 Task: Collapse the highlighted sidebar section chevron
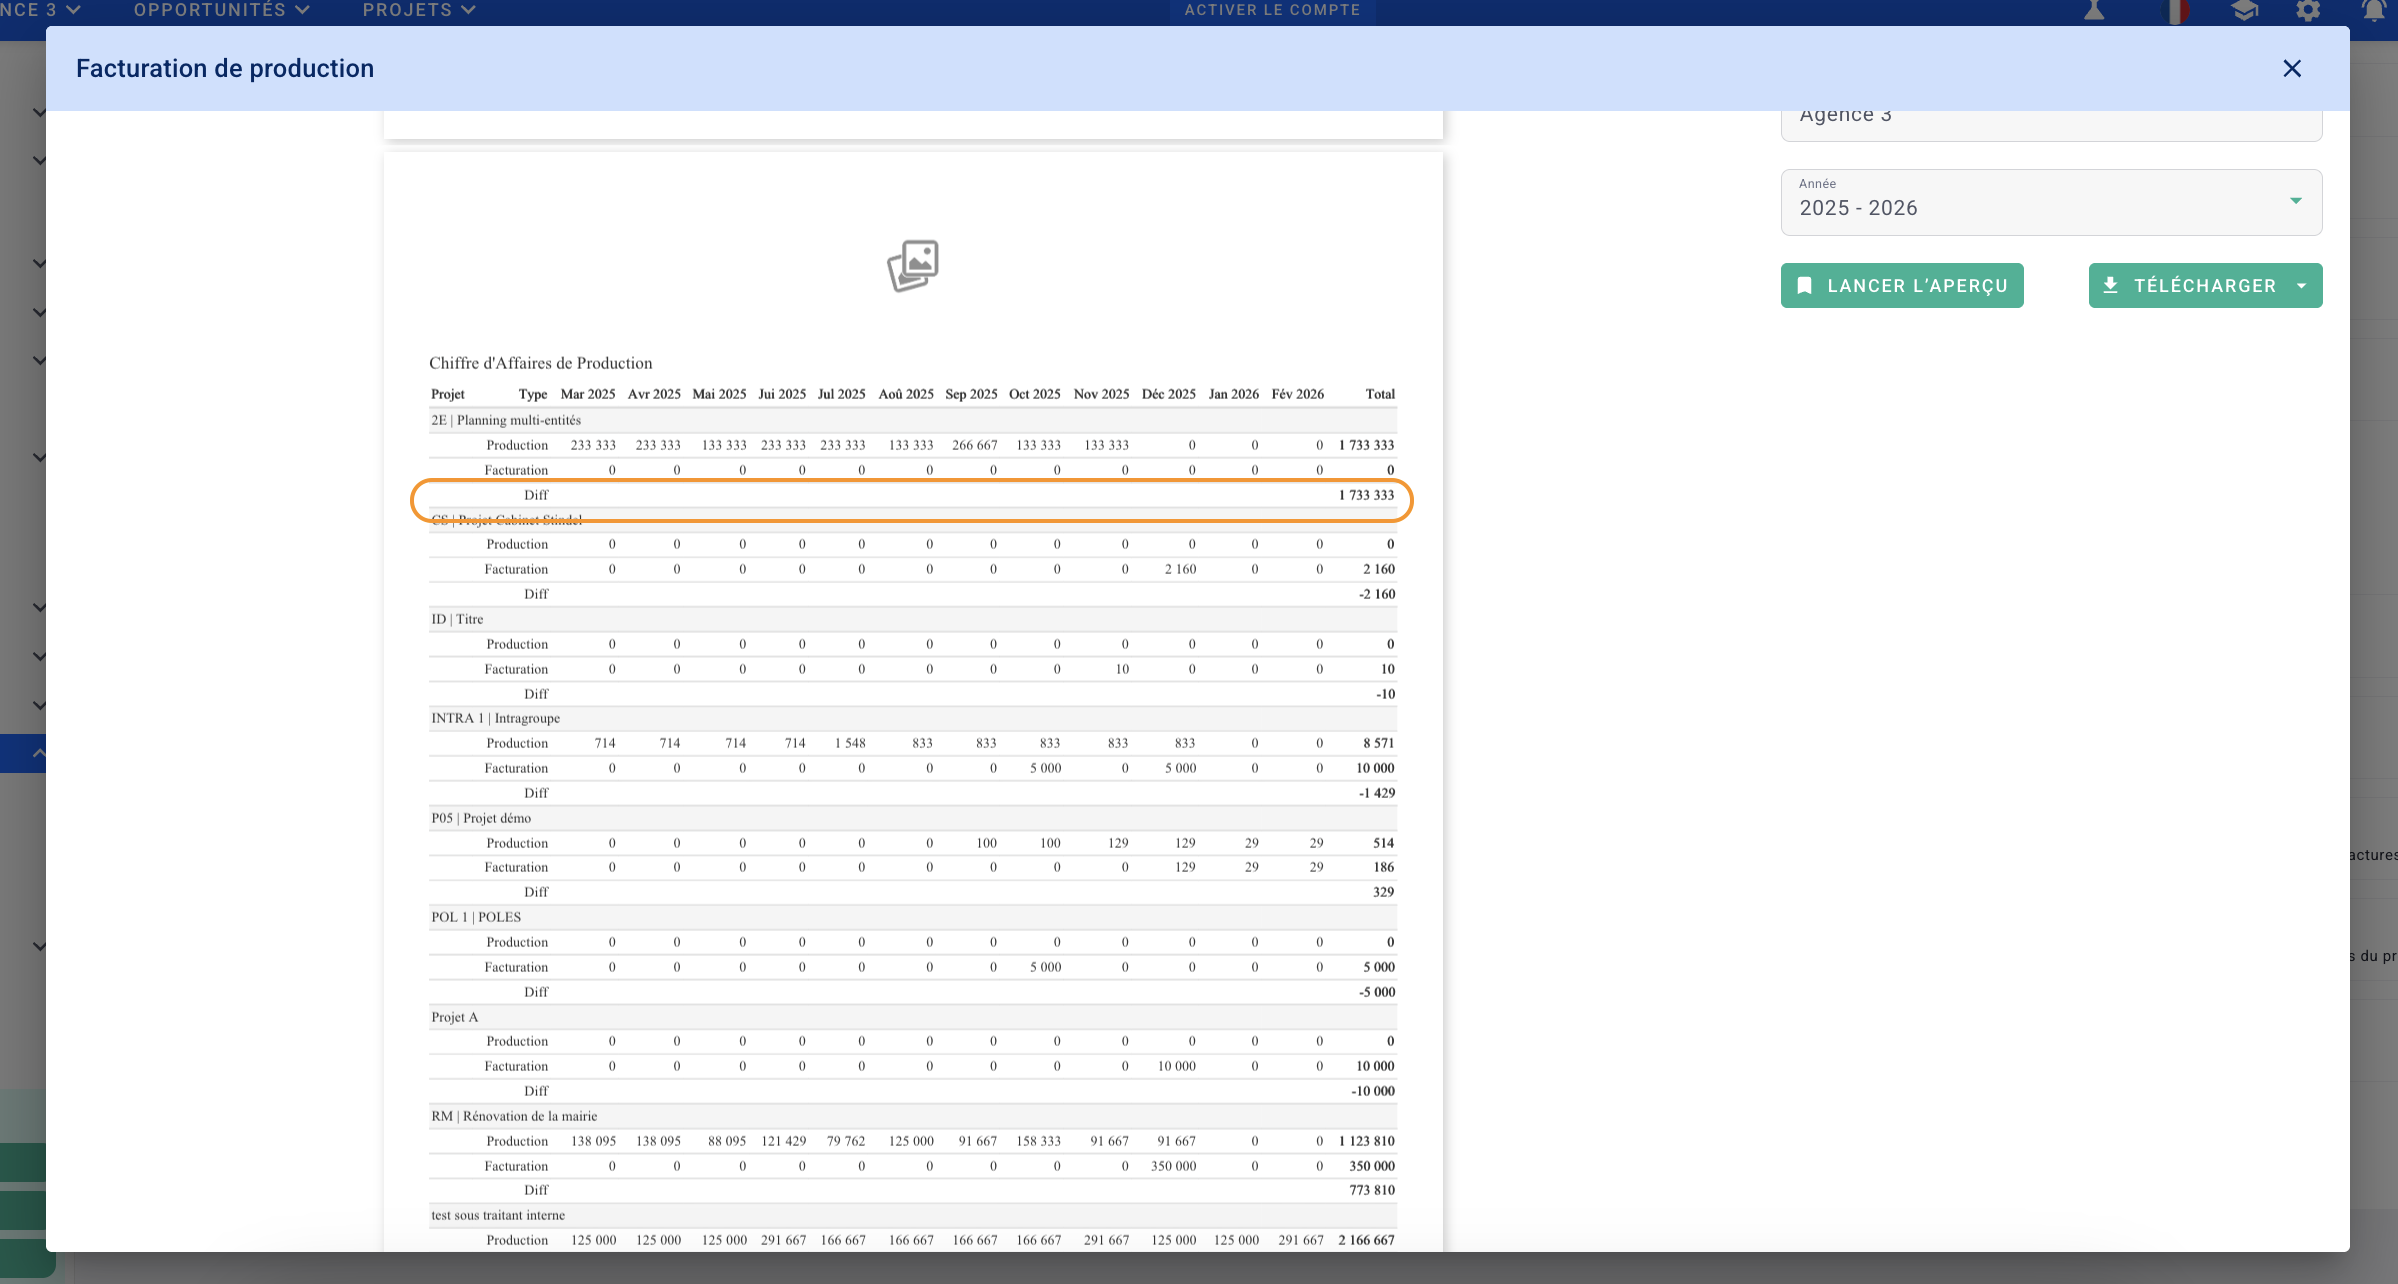[x=38, y=753]
